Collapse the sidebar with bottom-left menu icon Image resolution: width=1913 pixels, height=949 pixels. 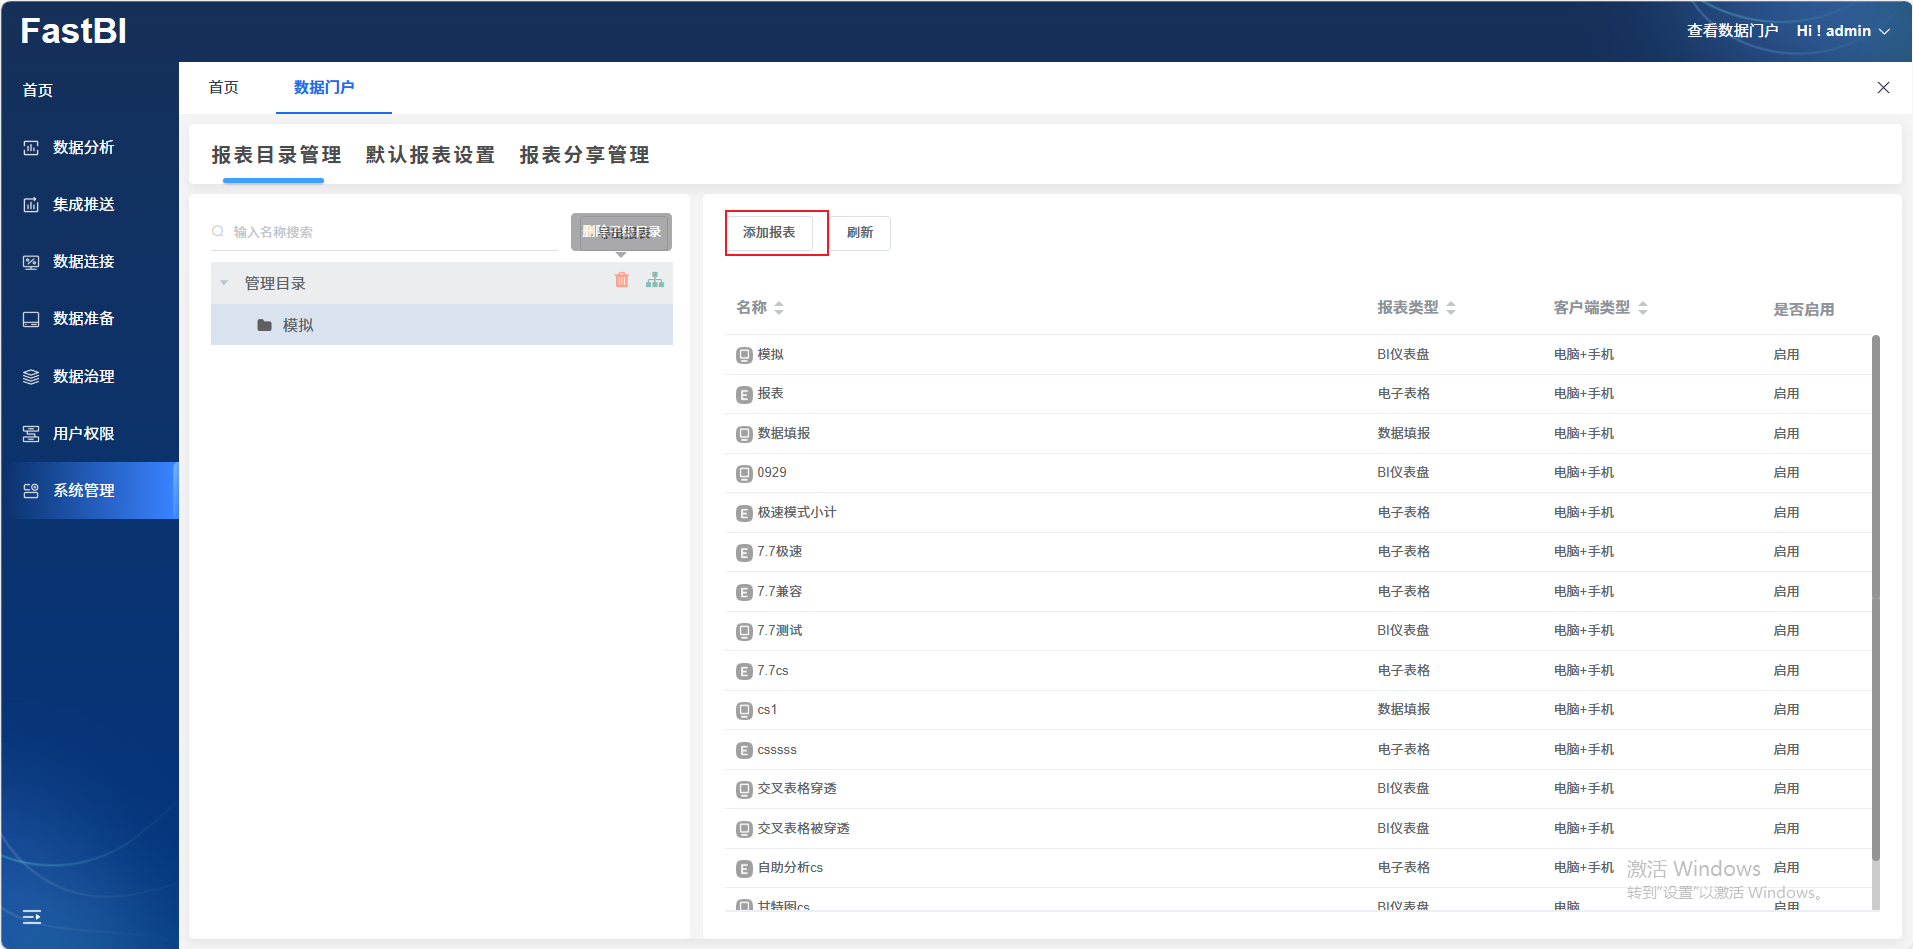(32, 917)
